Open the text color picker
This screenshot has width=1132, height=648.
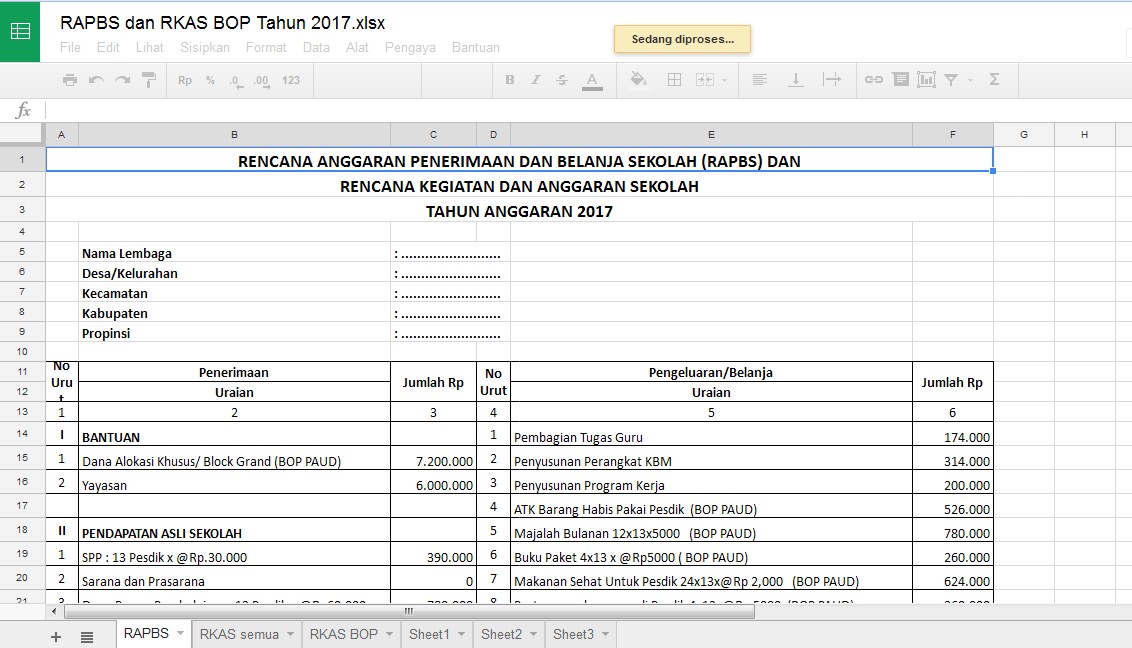[x=593, y=80]
